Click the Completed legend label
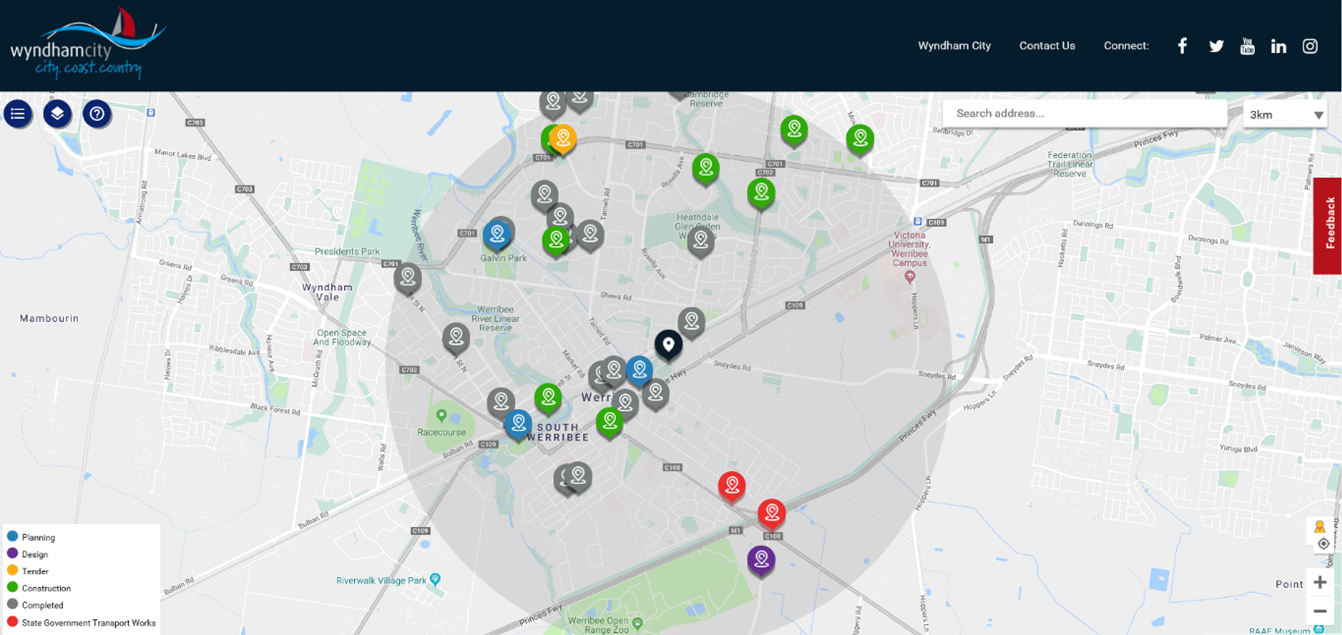This screenshot has width=1342, height=635. coord(43,605)
